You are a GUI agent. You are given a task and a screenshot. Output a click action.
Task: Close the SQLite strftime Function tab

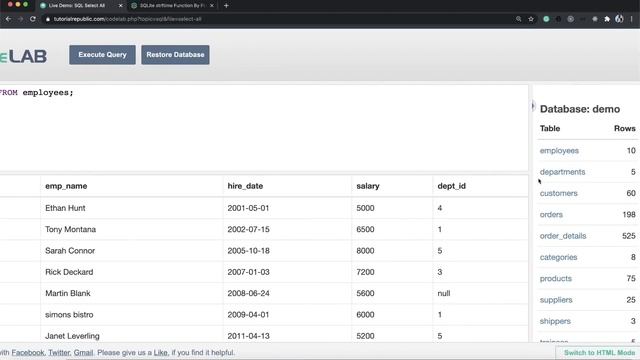pyautogui.click(x=211, y=6)
